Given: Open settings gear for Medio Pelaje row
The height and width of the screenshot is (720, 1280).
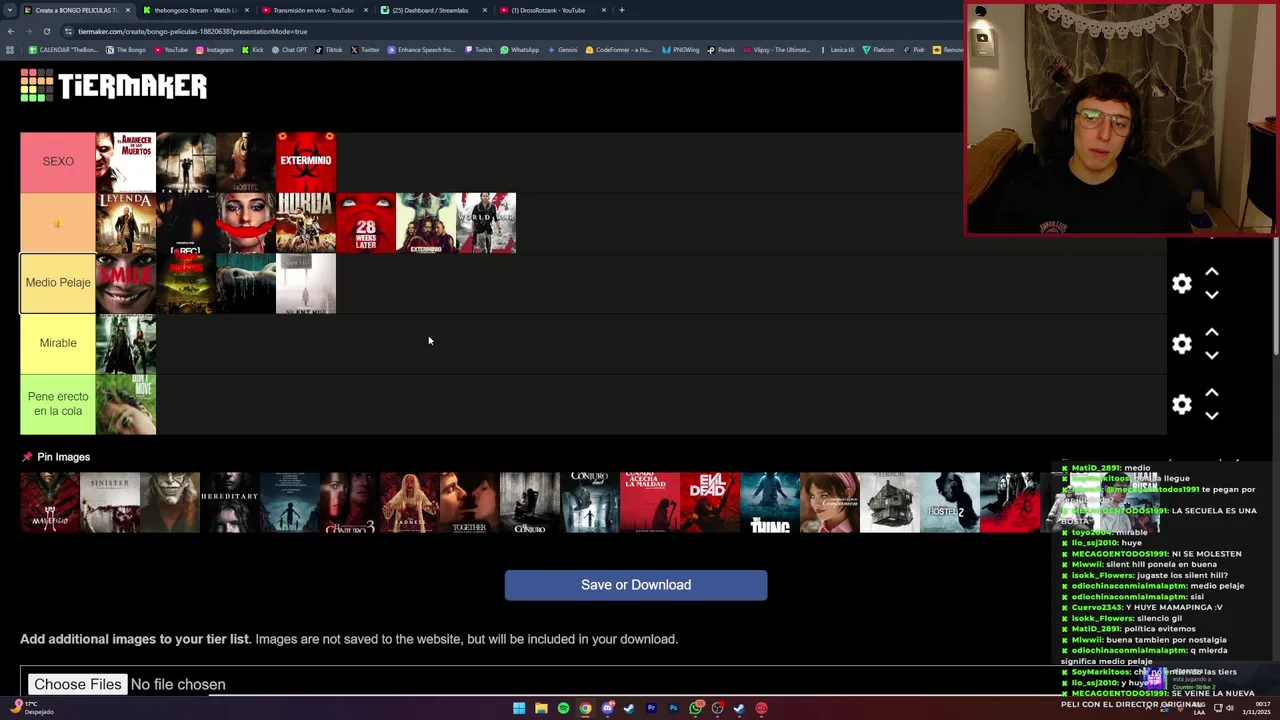Looking at the screenshot, I should coord(1182,283).
